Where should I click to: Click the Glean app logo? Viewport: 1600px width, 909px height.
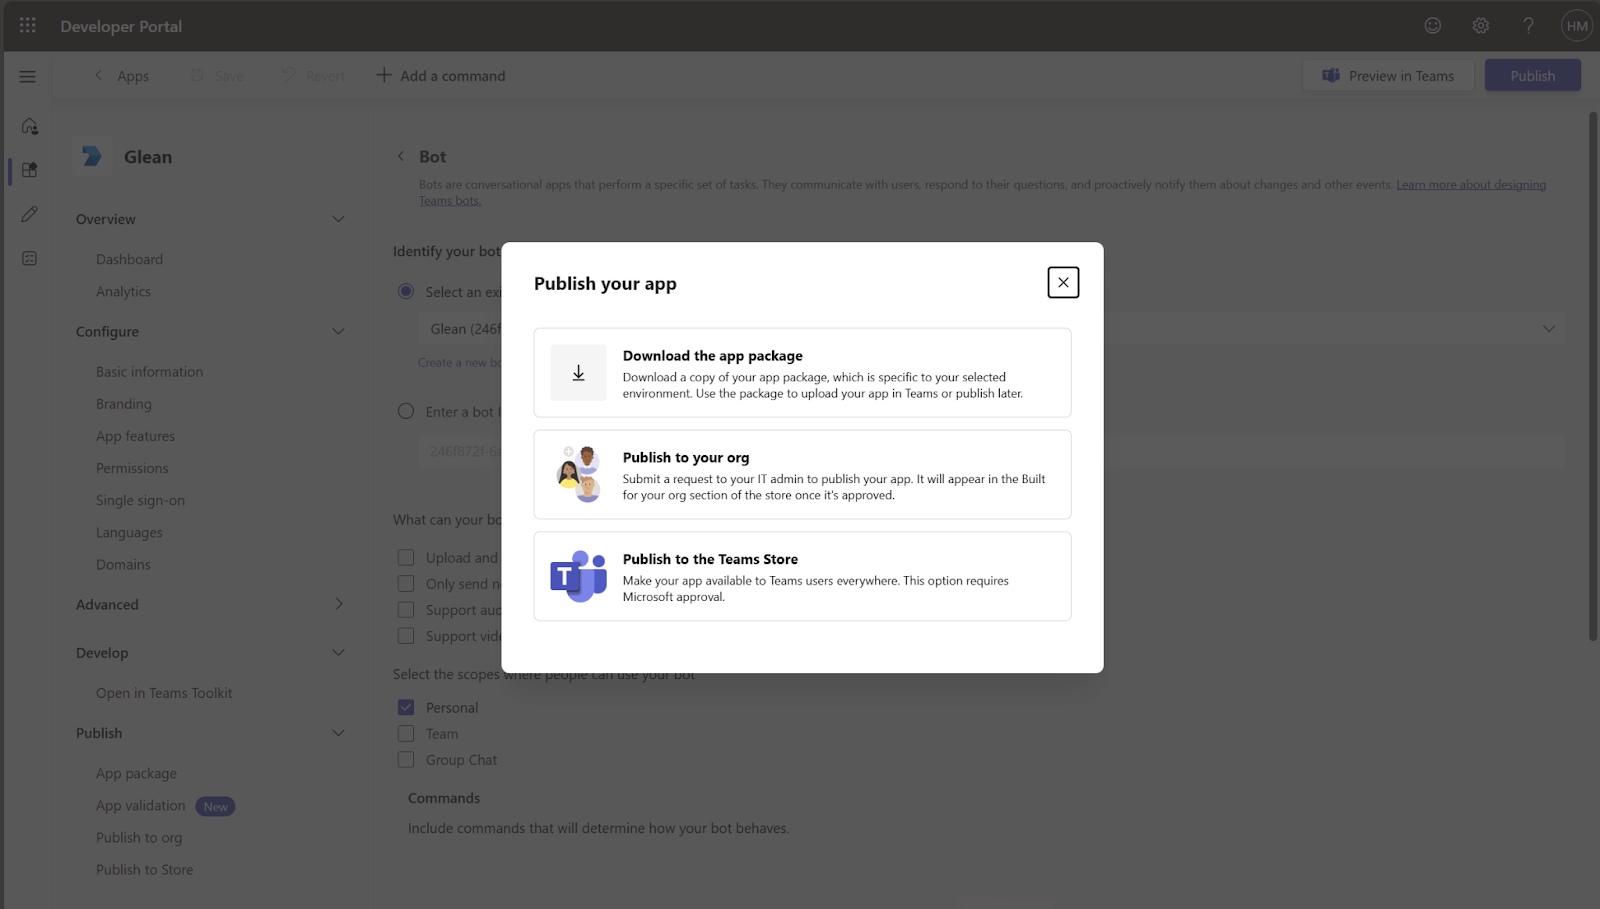[x=92, y=156]
